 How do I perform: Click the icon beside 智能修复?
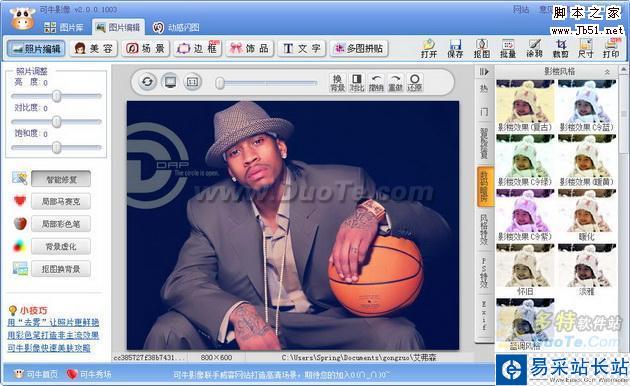tap(19, 178)
